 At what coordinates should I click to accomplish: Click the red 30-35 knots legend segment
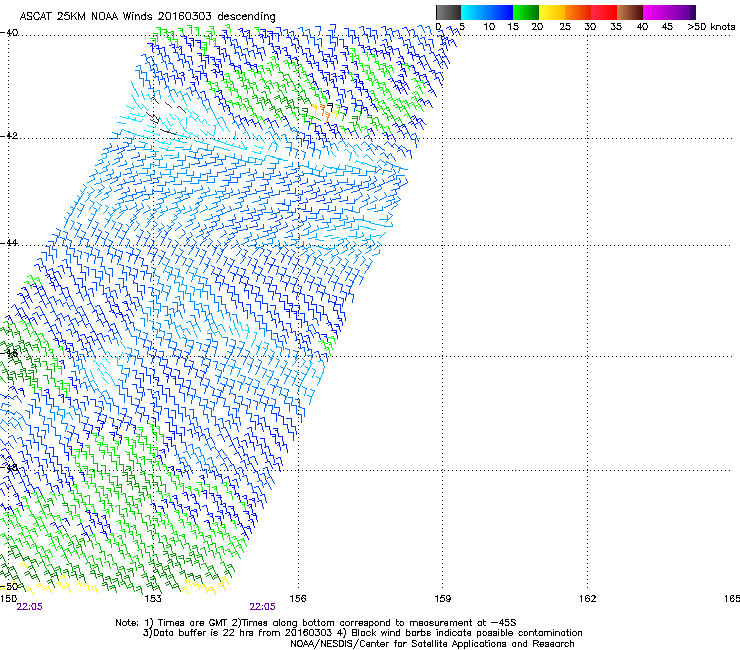tap(604, 12)
